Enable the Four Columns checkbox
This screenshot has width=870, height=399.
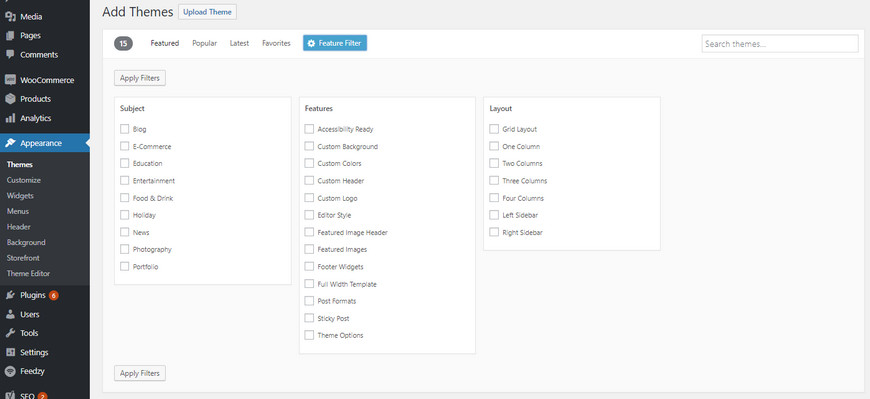pyautogui.click(x=494, y=198)
